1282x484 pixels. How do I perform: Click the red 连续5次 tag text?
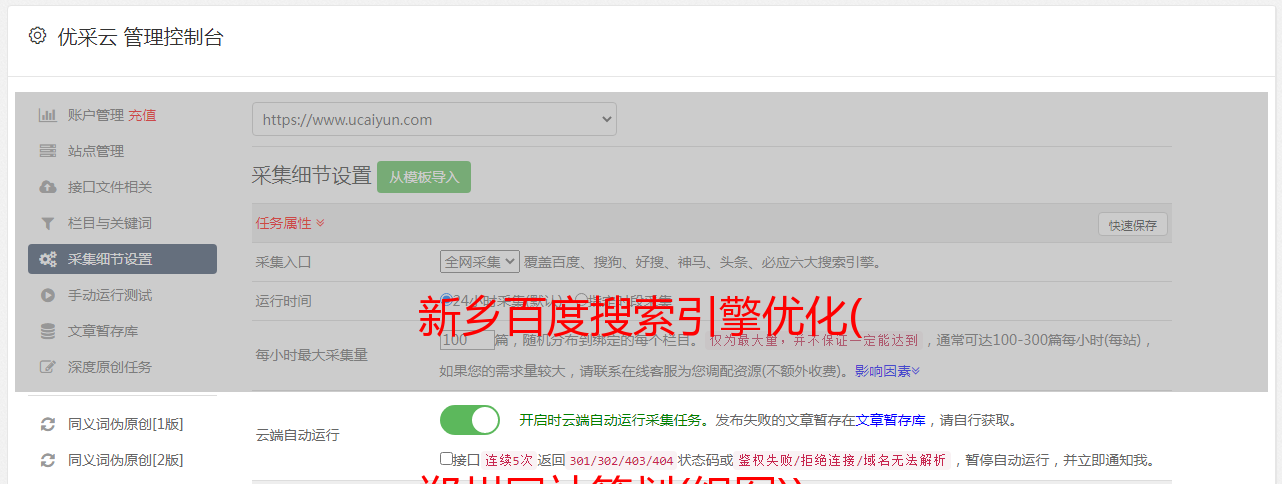tap(509, 461)
